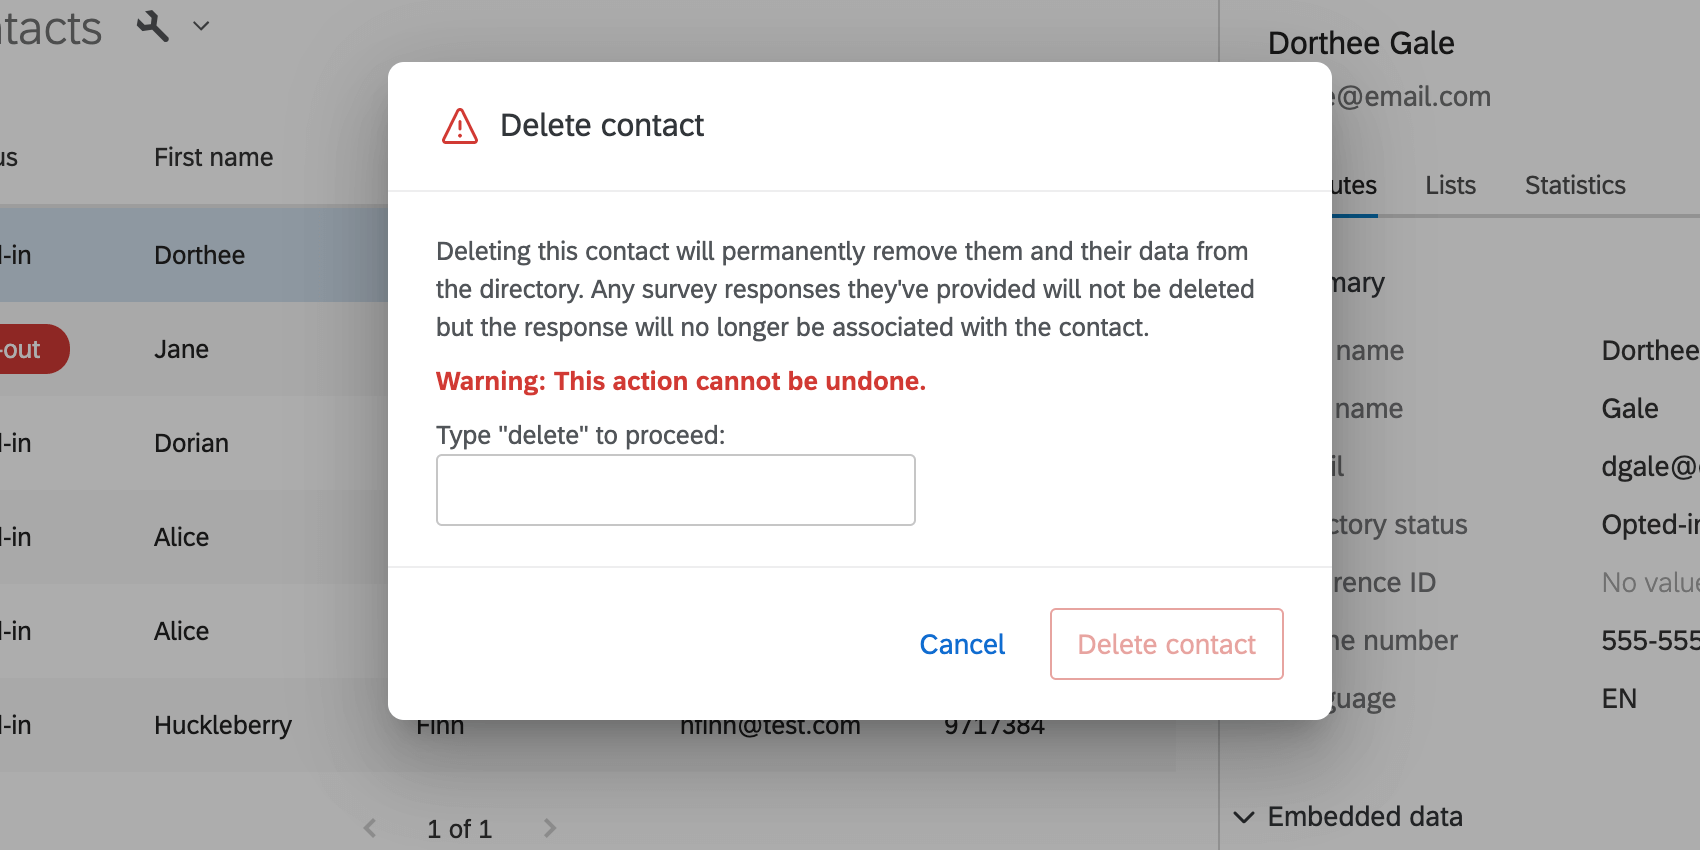Select the Jane contact row
Viewport: 1700px width, 850px height.
tap(181, 349)
